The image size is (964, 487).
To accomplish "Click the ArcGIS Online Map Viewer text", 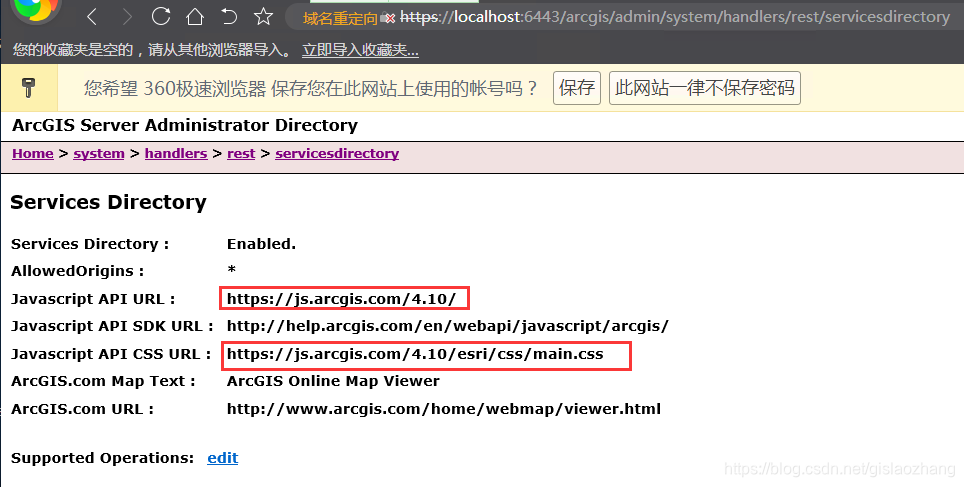I will pos(333,381).
